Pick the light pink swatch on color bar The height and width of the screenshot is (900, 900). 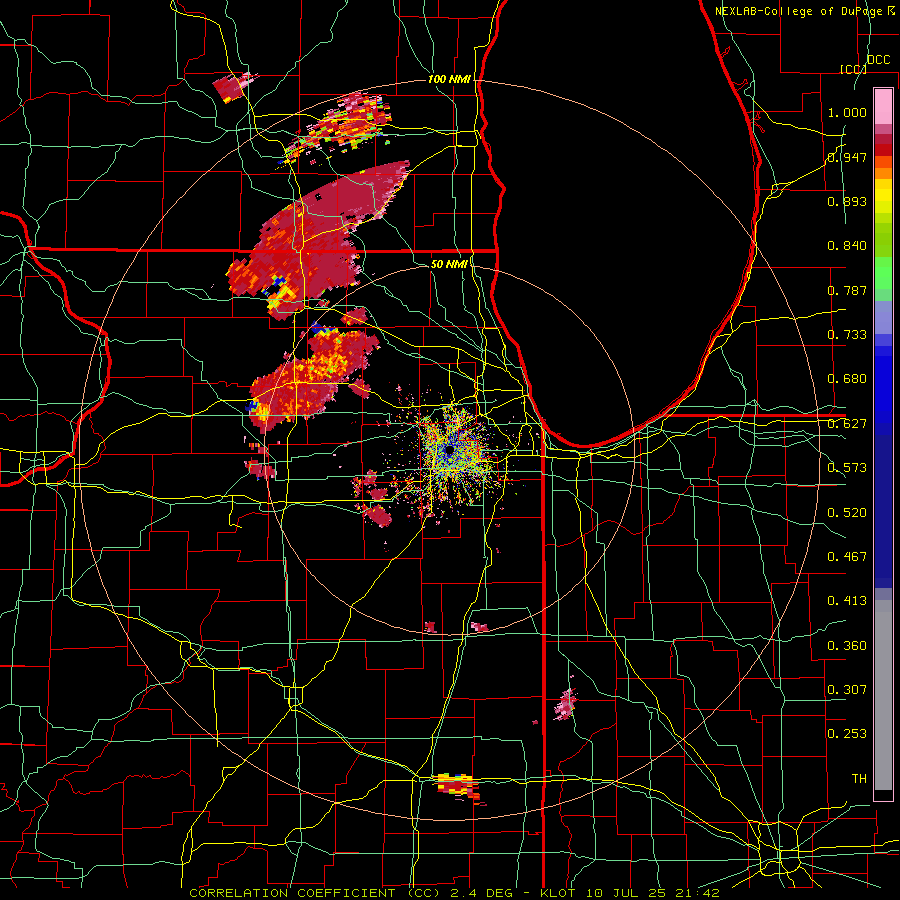click(x=883, y=106)
